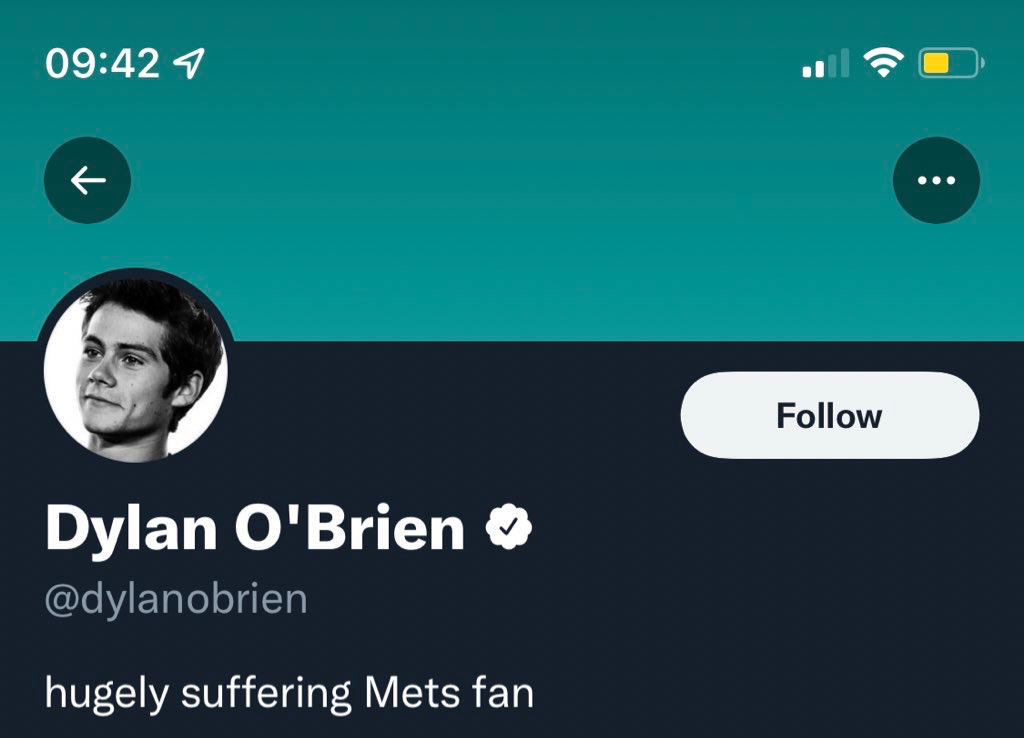Click the cellular signal bars indicator
The image size is (1024, 738).
[x=825, y=65]
